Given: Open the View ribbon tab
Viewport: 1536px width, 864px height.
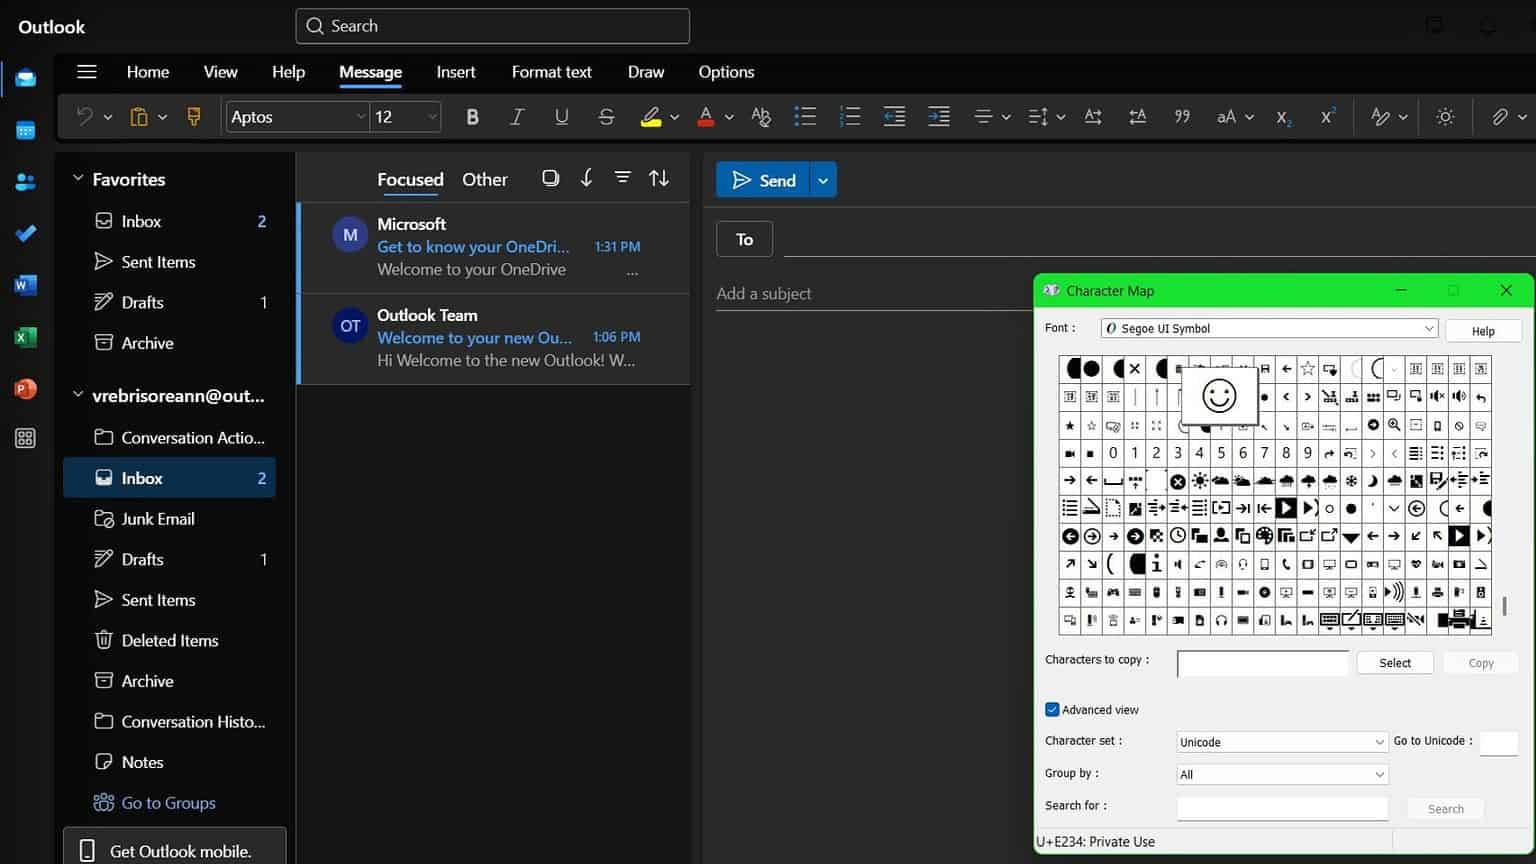Looking at the screenshot, I should (x=220, y=72).
